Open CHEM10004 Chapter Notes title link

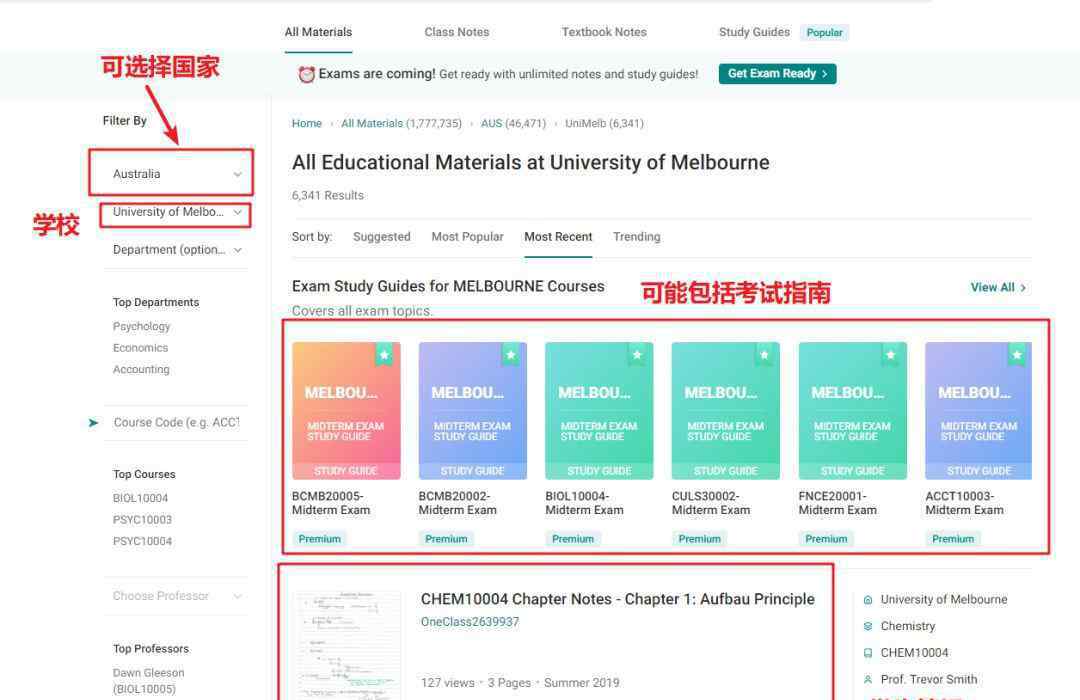(x=618, y=599)
